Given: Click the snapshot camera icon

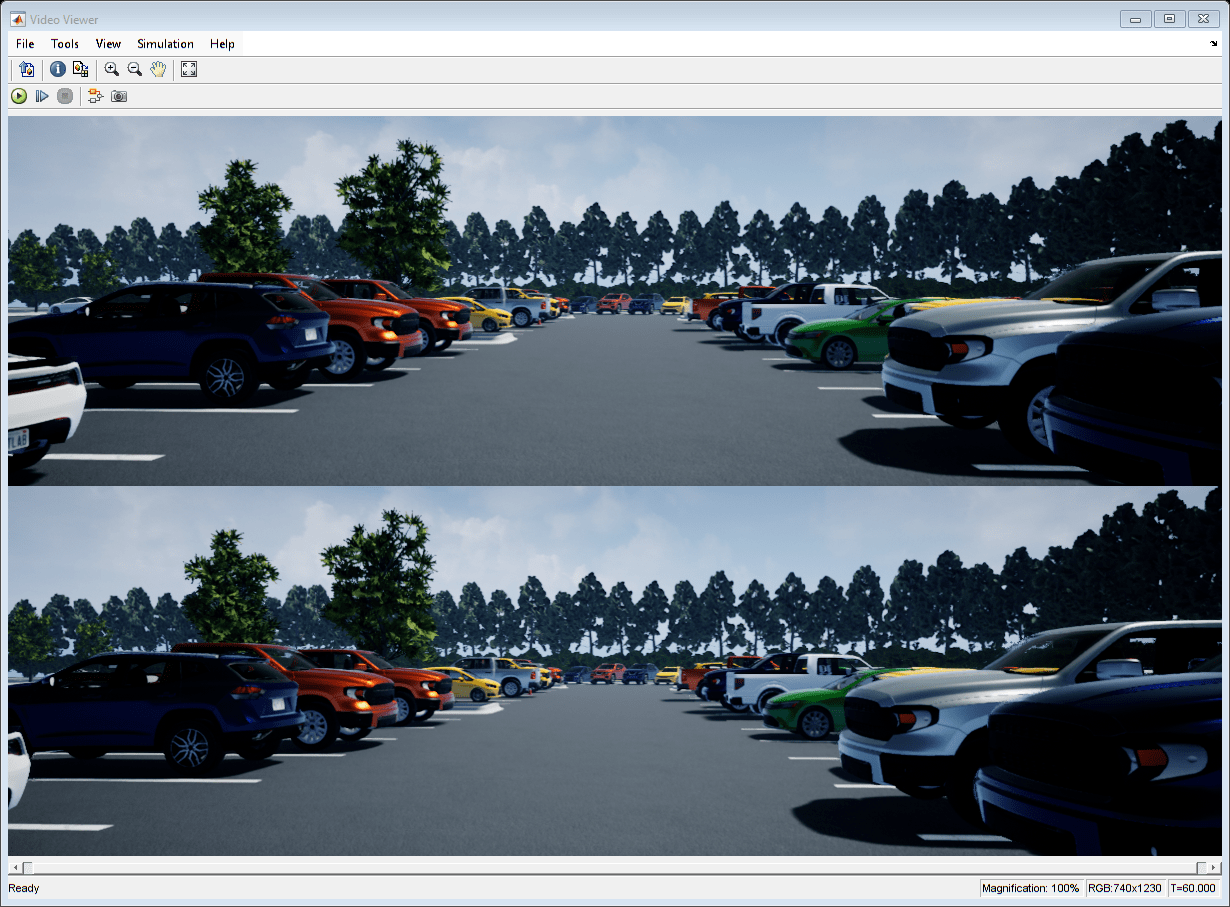Looking at the screenshot, I should (119, 96).
